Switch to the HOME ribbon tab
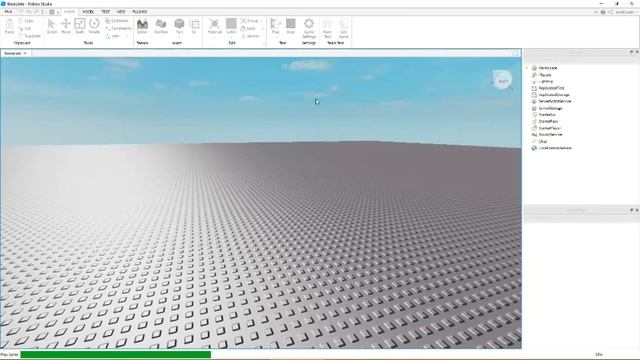Viewport: 640px width, 360px height. [69, 12]
